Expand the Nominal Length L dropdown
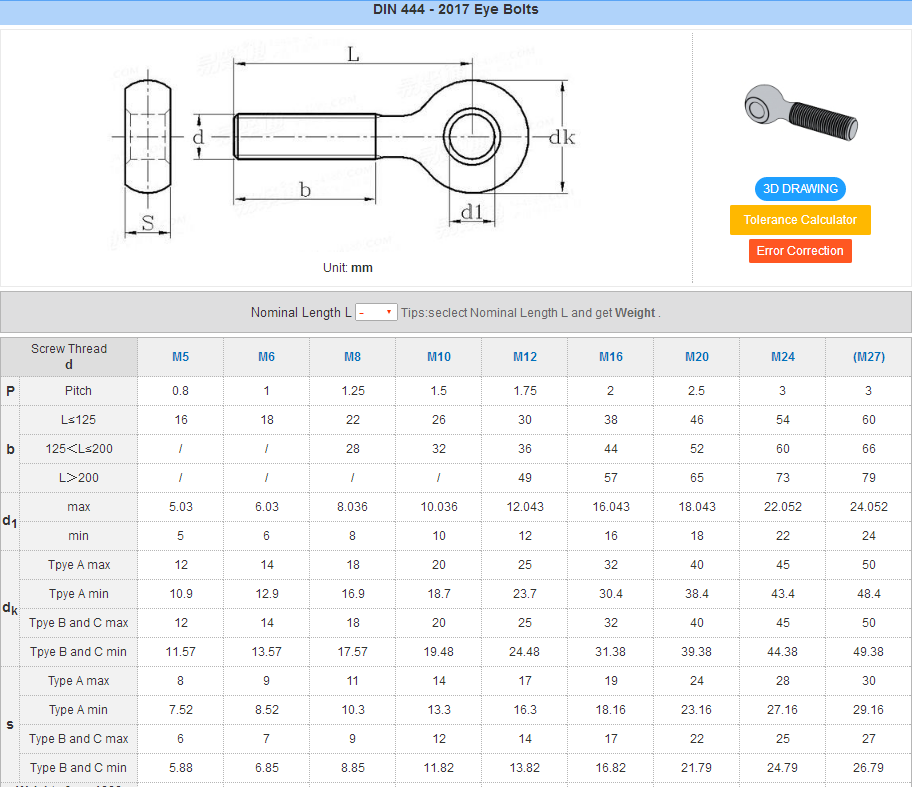 (x=376, y=312)
